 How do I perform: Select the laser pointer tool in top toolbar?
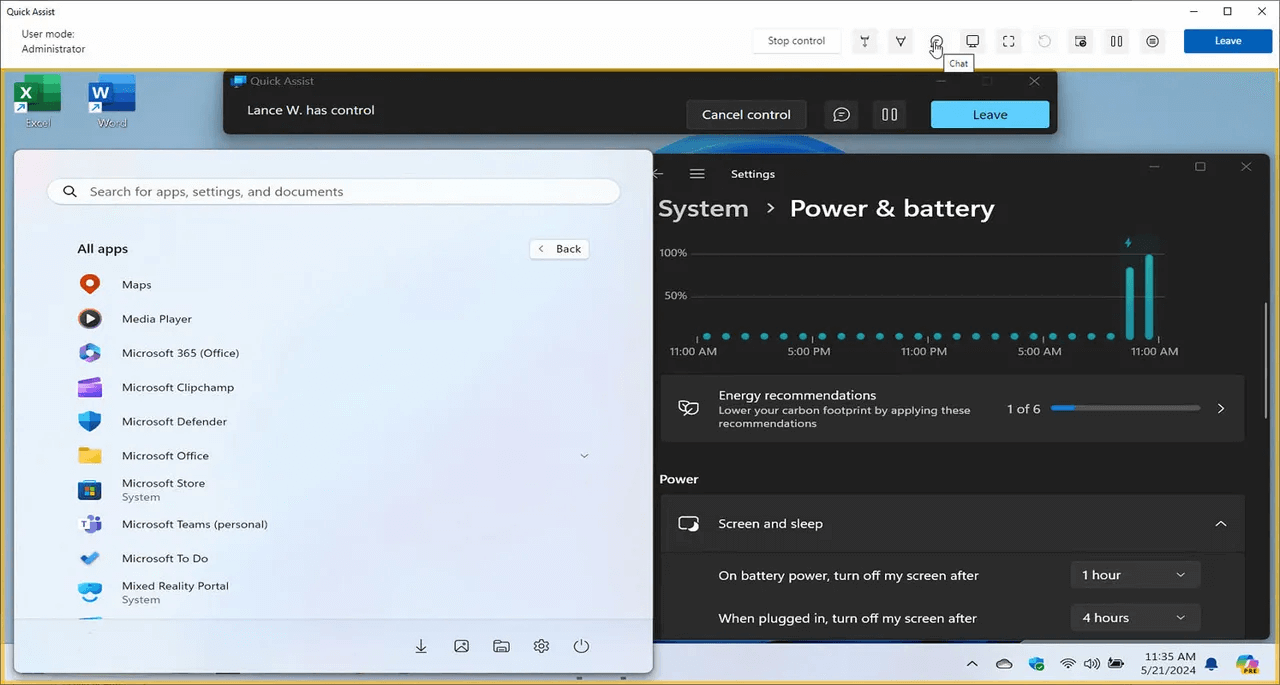tap(865, 41)
